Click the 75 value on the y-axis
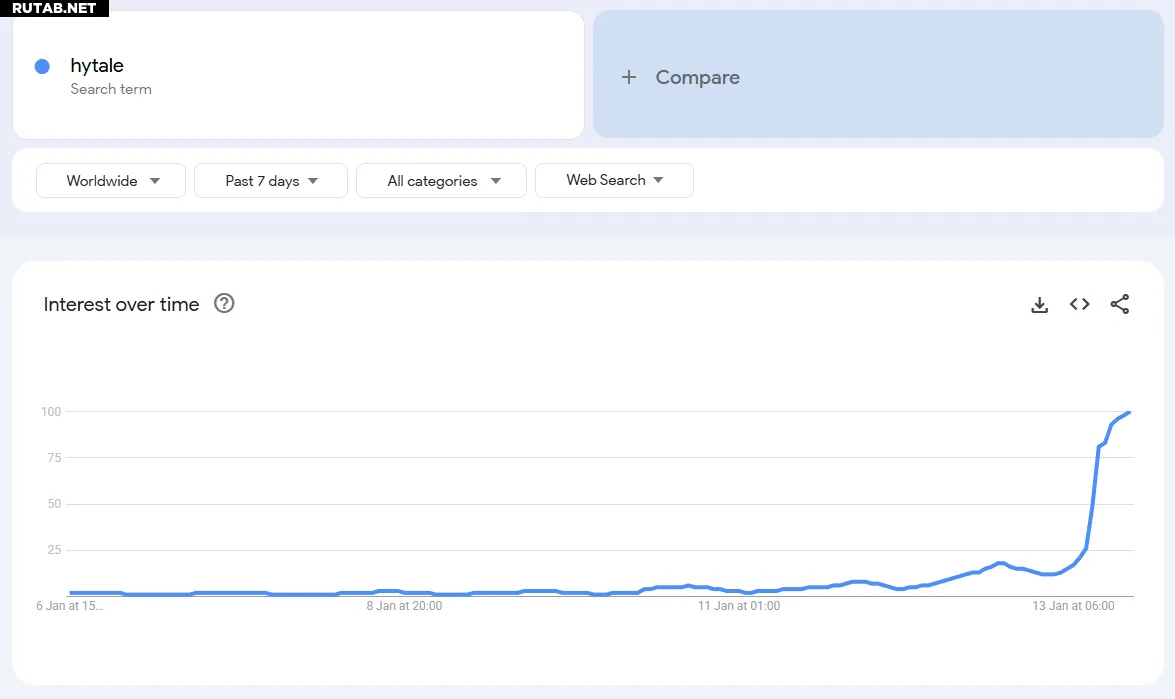The height and width of the screenshot is (699, 1175). pyautogui.click(x=51, y=458)
